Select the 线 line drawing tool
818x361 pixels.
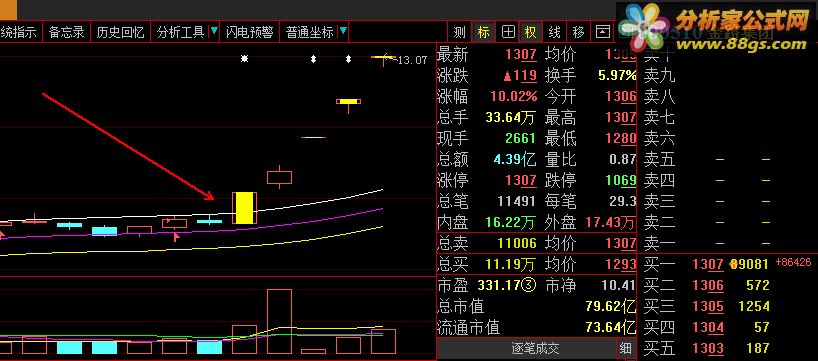pos(554,32)
